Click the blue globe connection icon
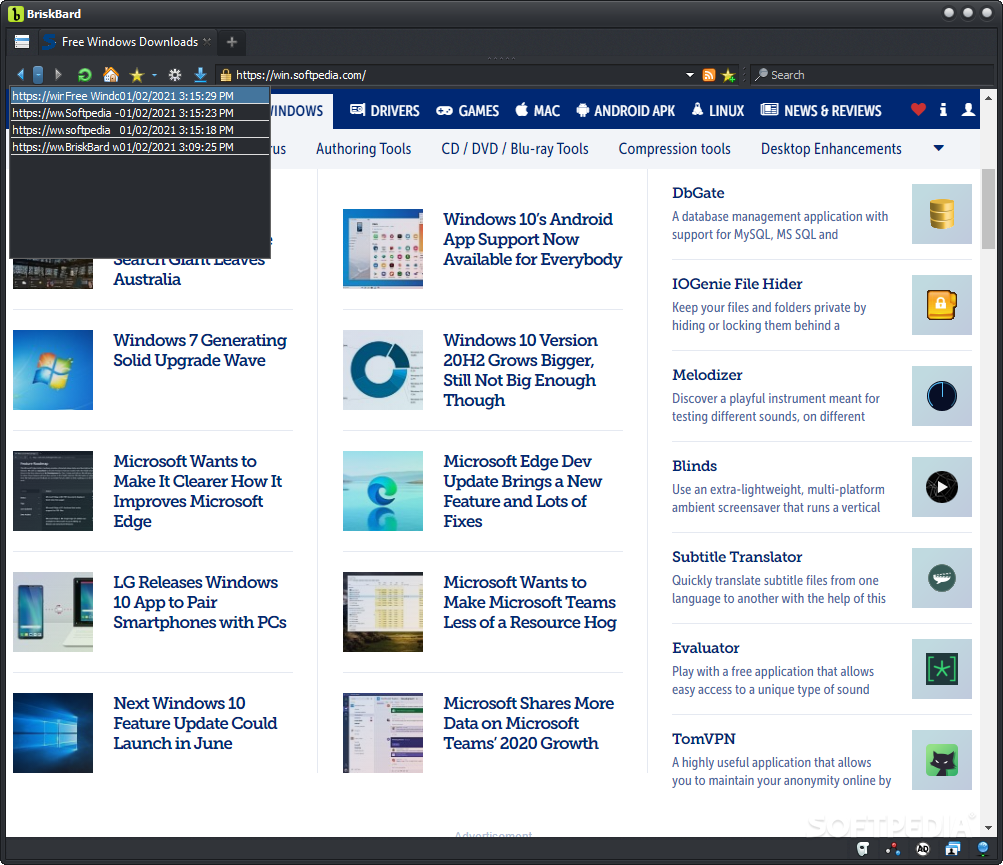The width and height of the screenshot is (1003, 865). [x=983, y=849]
